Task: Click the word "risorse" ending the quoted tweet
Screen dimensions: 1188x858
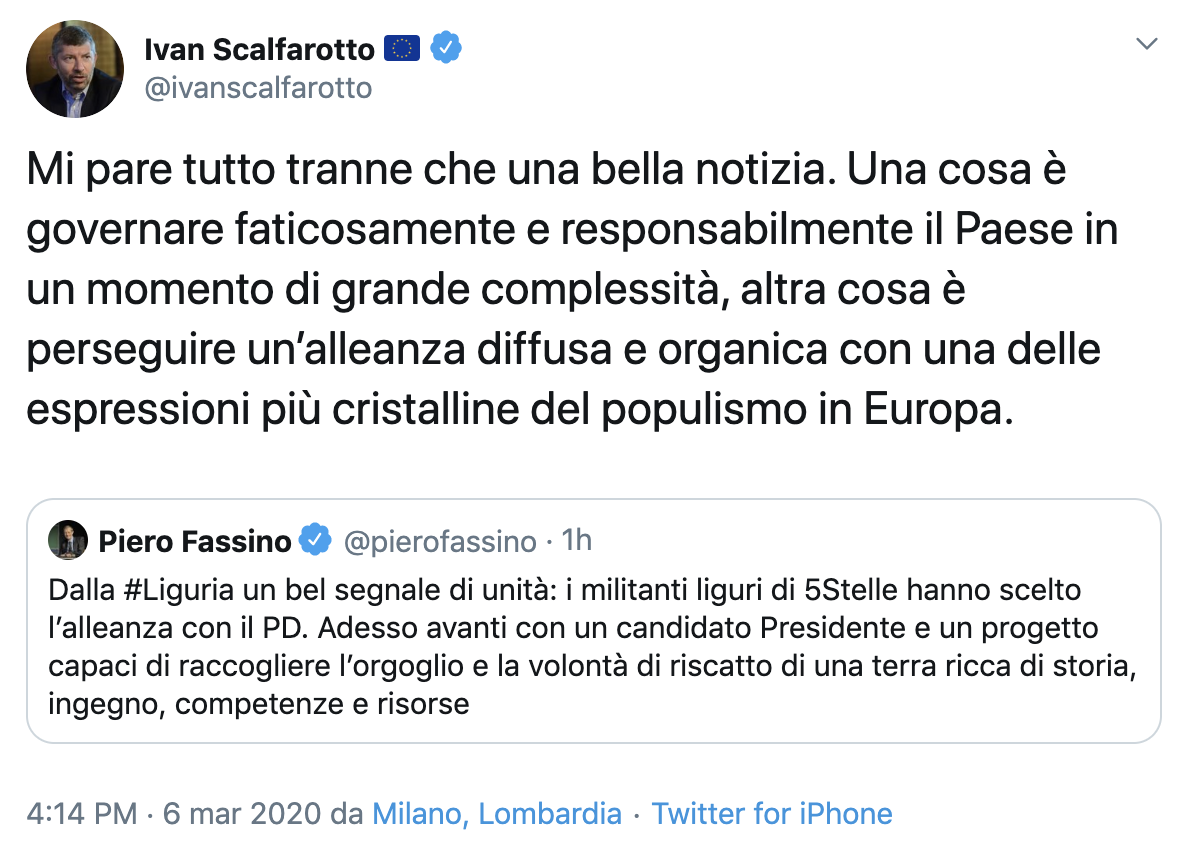Action: [x=428, y=704]
